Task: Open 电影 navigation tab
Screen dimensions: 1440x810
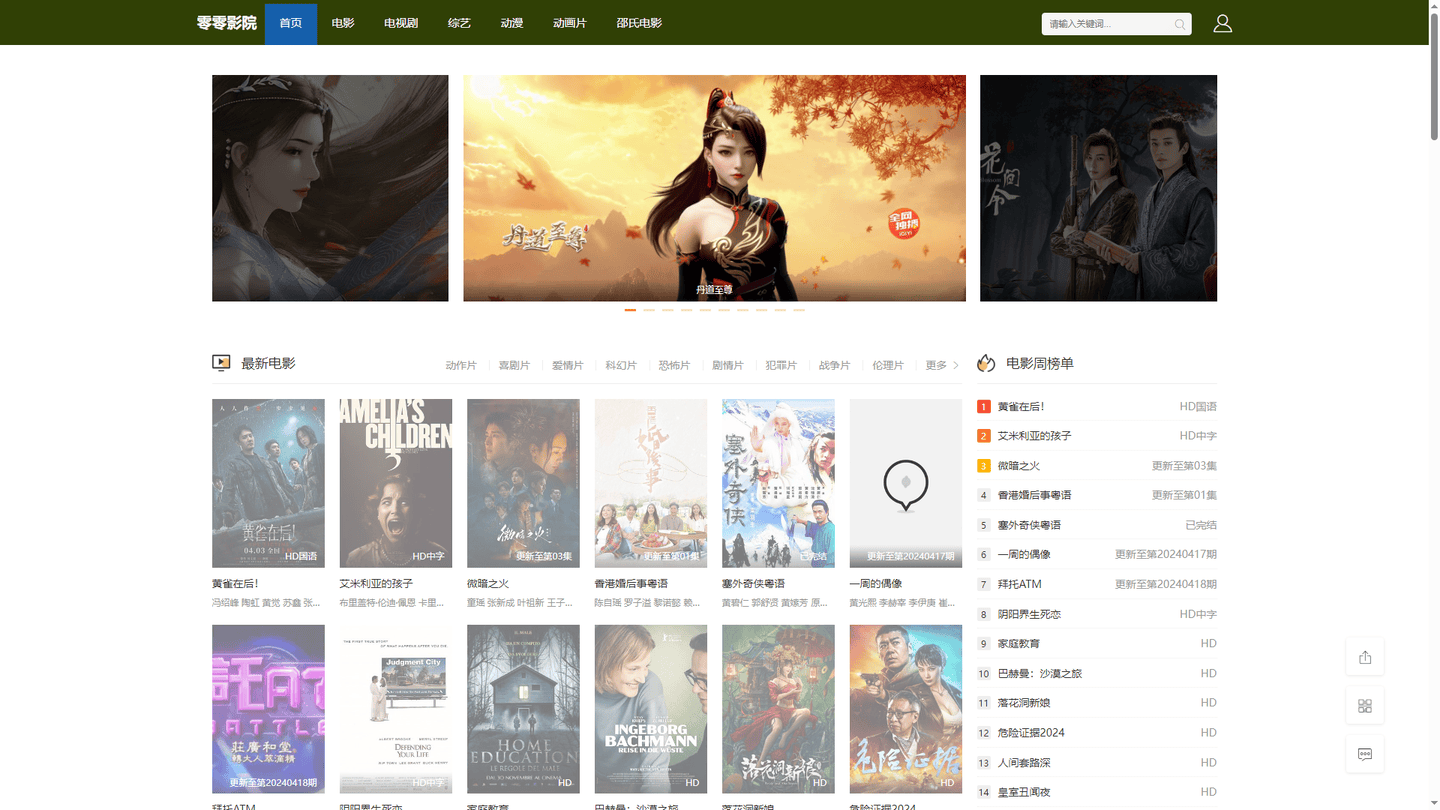Action: point(343,23)
